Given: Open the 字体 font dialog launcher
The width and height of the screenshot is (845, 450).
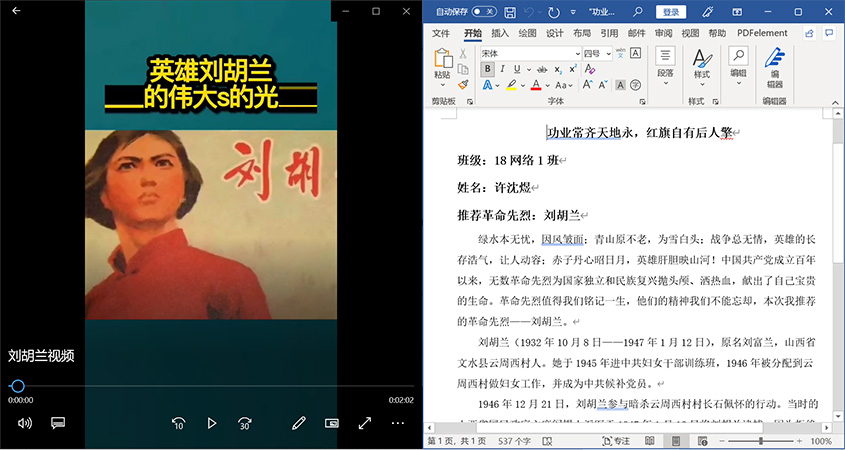Looking at the screenshot, I should [x=642, y=101].
